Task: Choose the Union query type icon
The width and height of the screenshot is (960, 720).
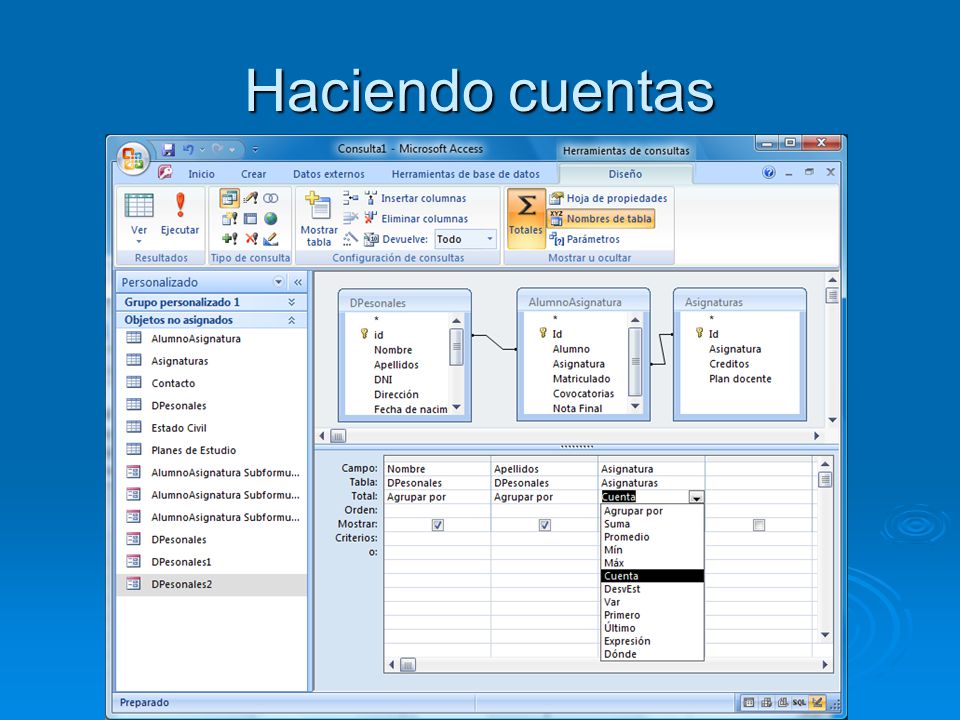Action: pyautogui.click(x=270, y=198)
